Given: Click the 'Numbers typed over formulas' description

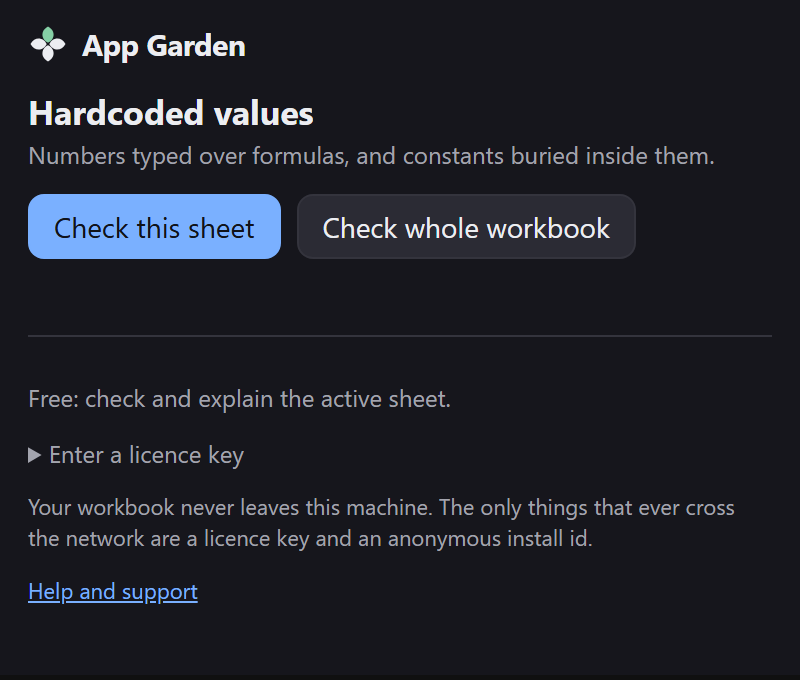Looking at the screenshot, I should pos(371,156).
